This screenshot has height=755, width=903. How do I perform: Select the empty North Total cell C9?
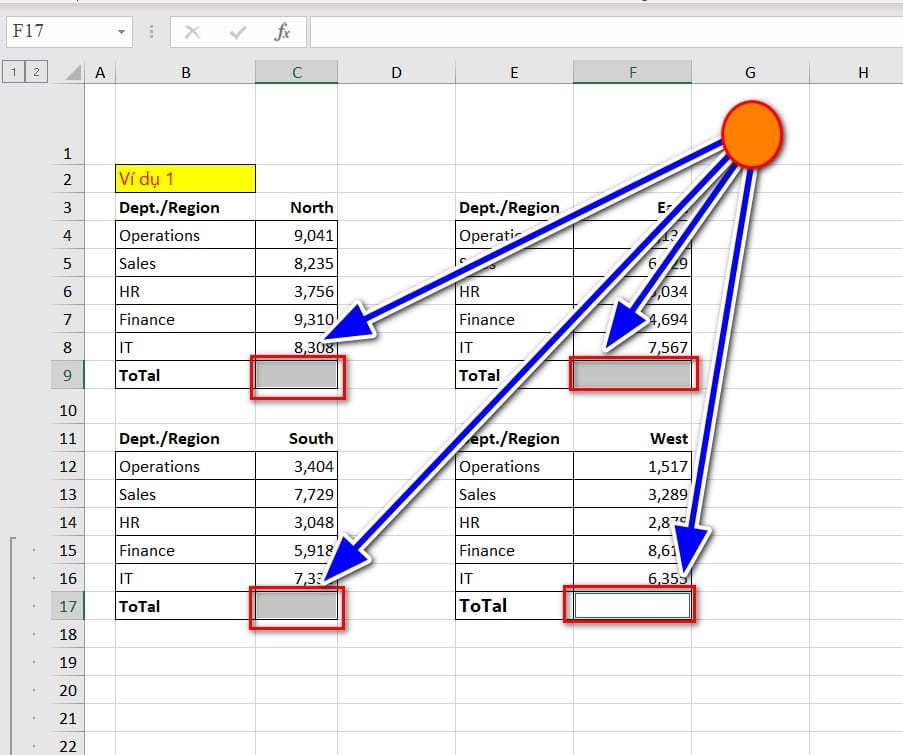click(297, 375)
